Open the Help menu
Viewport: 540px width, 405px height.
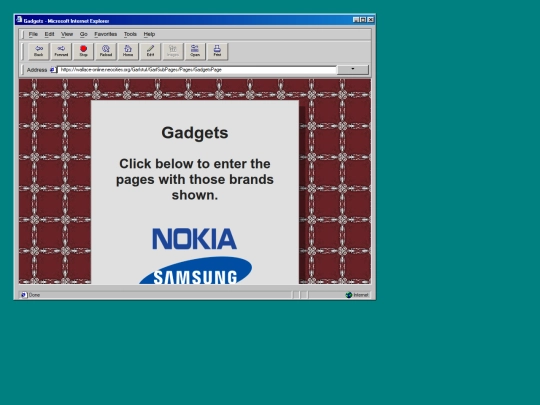[149, 34]
